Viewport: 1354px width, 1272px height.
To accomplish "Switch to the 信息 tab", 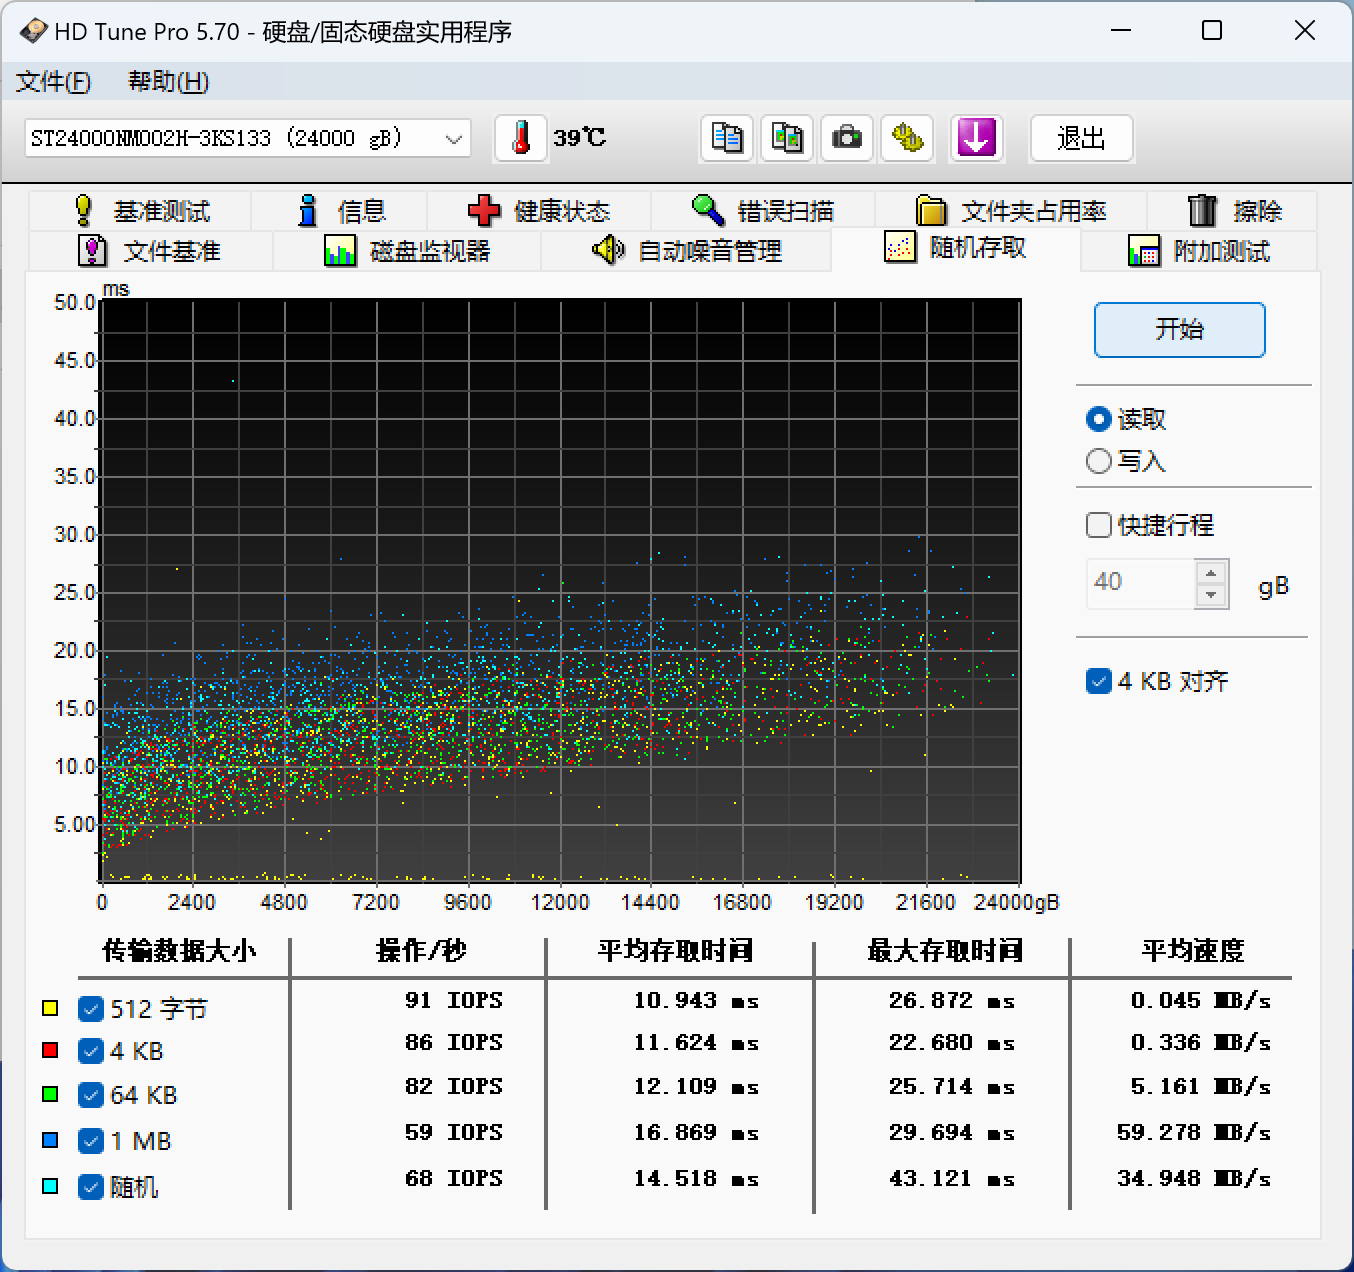I will pyautogui.click(x=340, y=211).
